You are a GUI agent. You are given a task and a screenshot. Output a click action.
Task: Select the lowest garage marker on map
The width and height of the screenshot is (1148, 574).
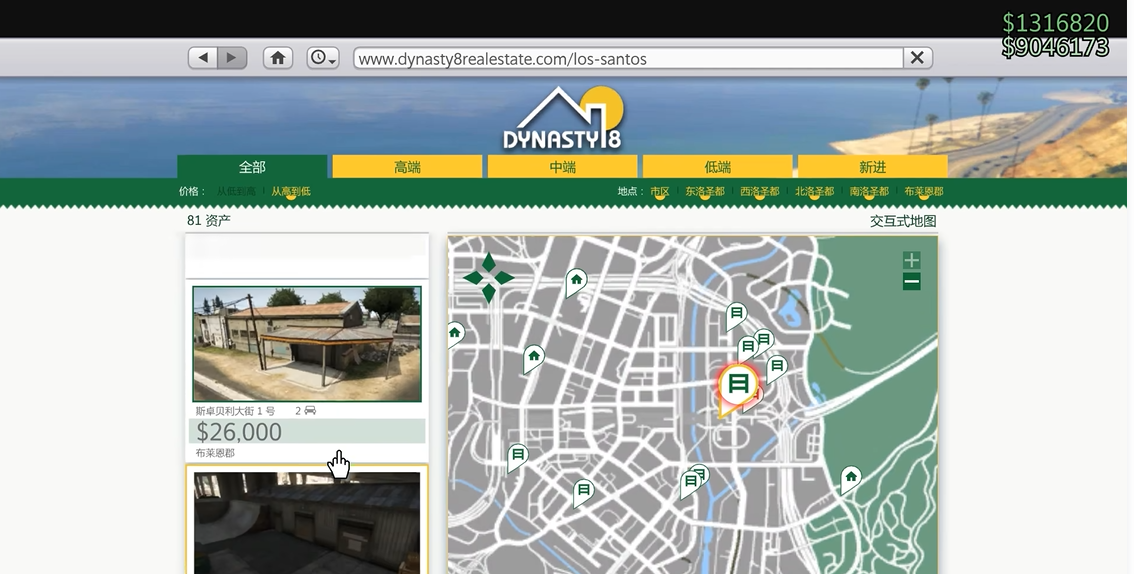584,491
